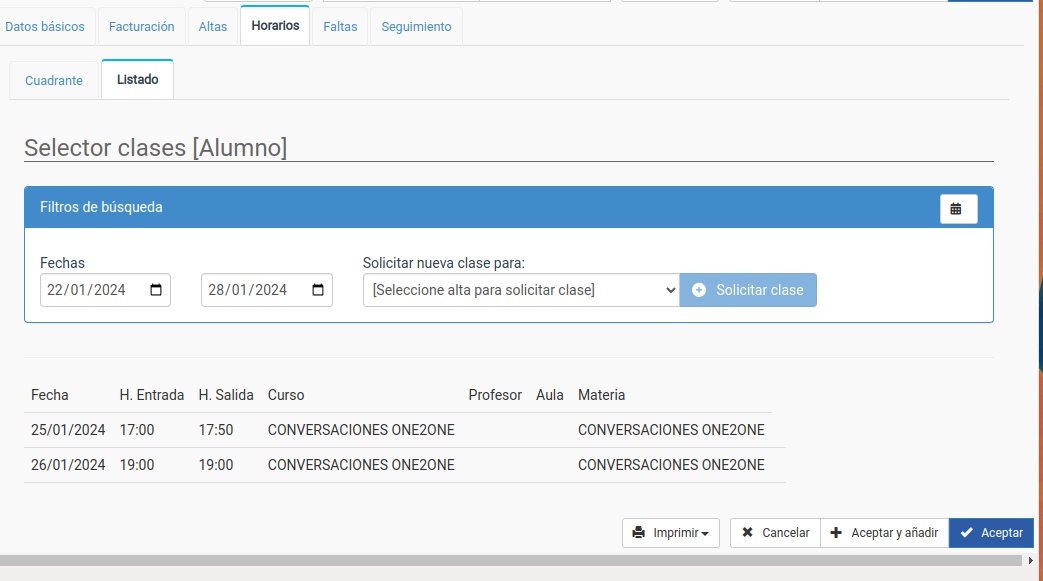The image size is (1043, 581).
Task: Click the Filtros de búsqueda panel title
Action: [x=101, y=207]
